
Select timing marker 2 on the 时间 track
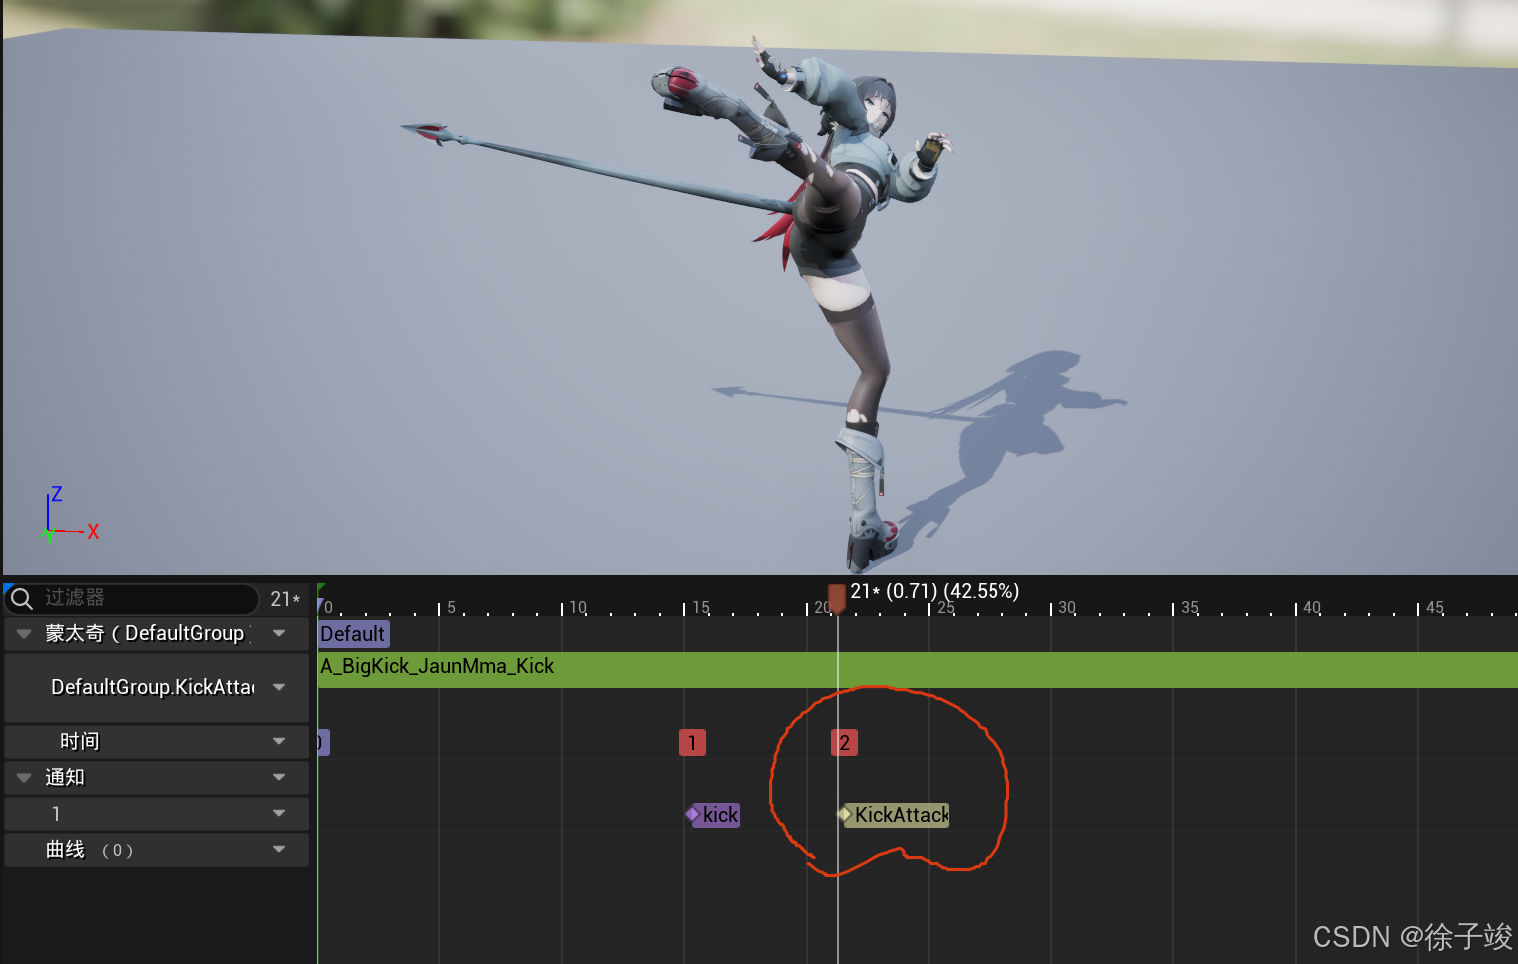pos(844,743)
